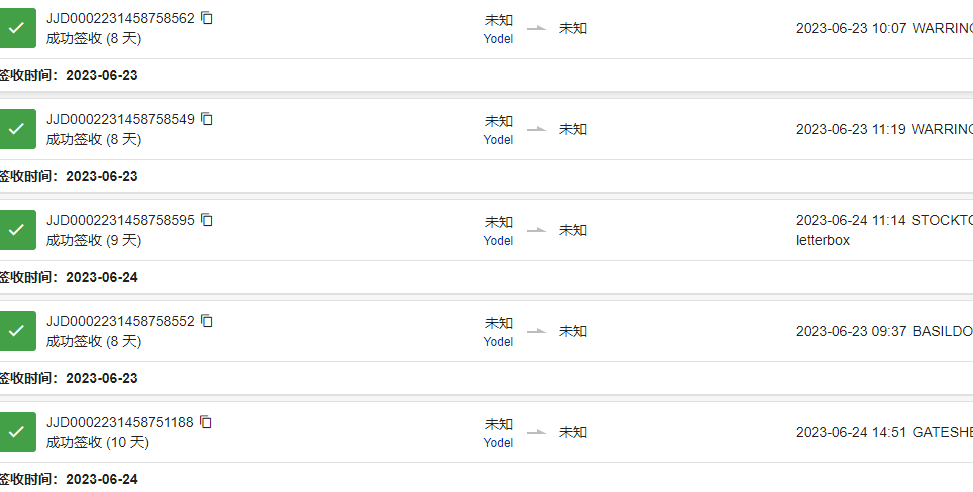Click the 2023-06-24 11:14 STOCKTON event
This screenshot has height=492, width=973.
(x=884, y=230)
